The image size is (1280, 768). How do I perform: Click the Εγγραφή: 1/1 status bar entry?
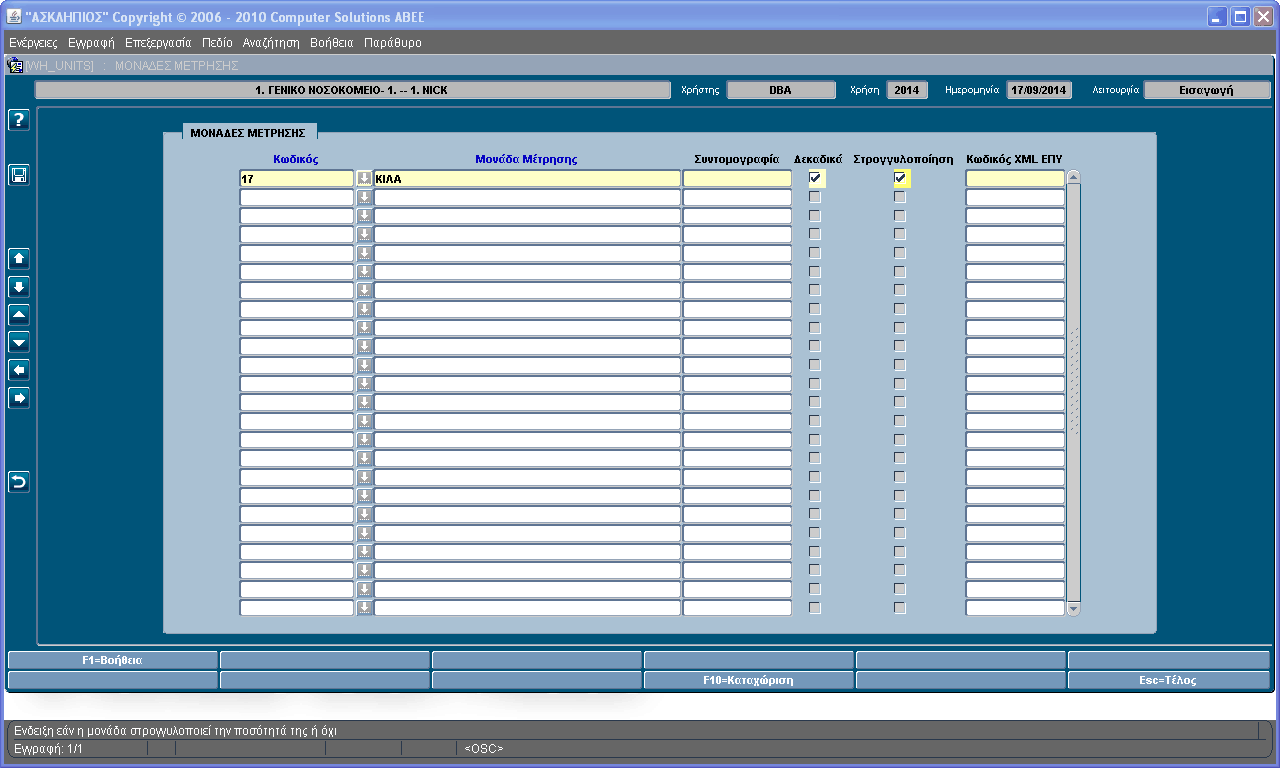point(48,748)
